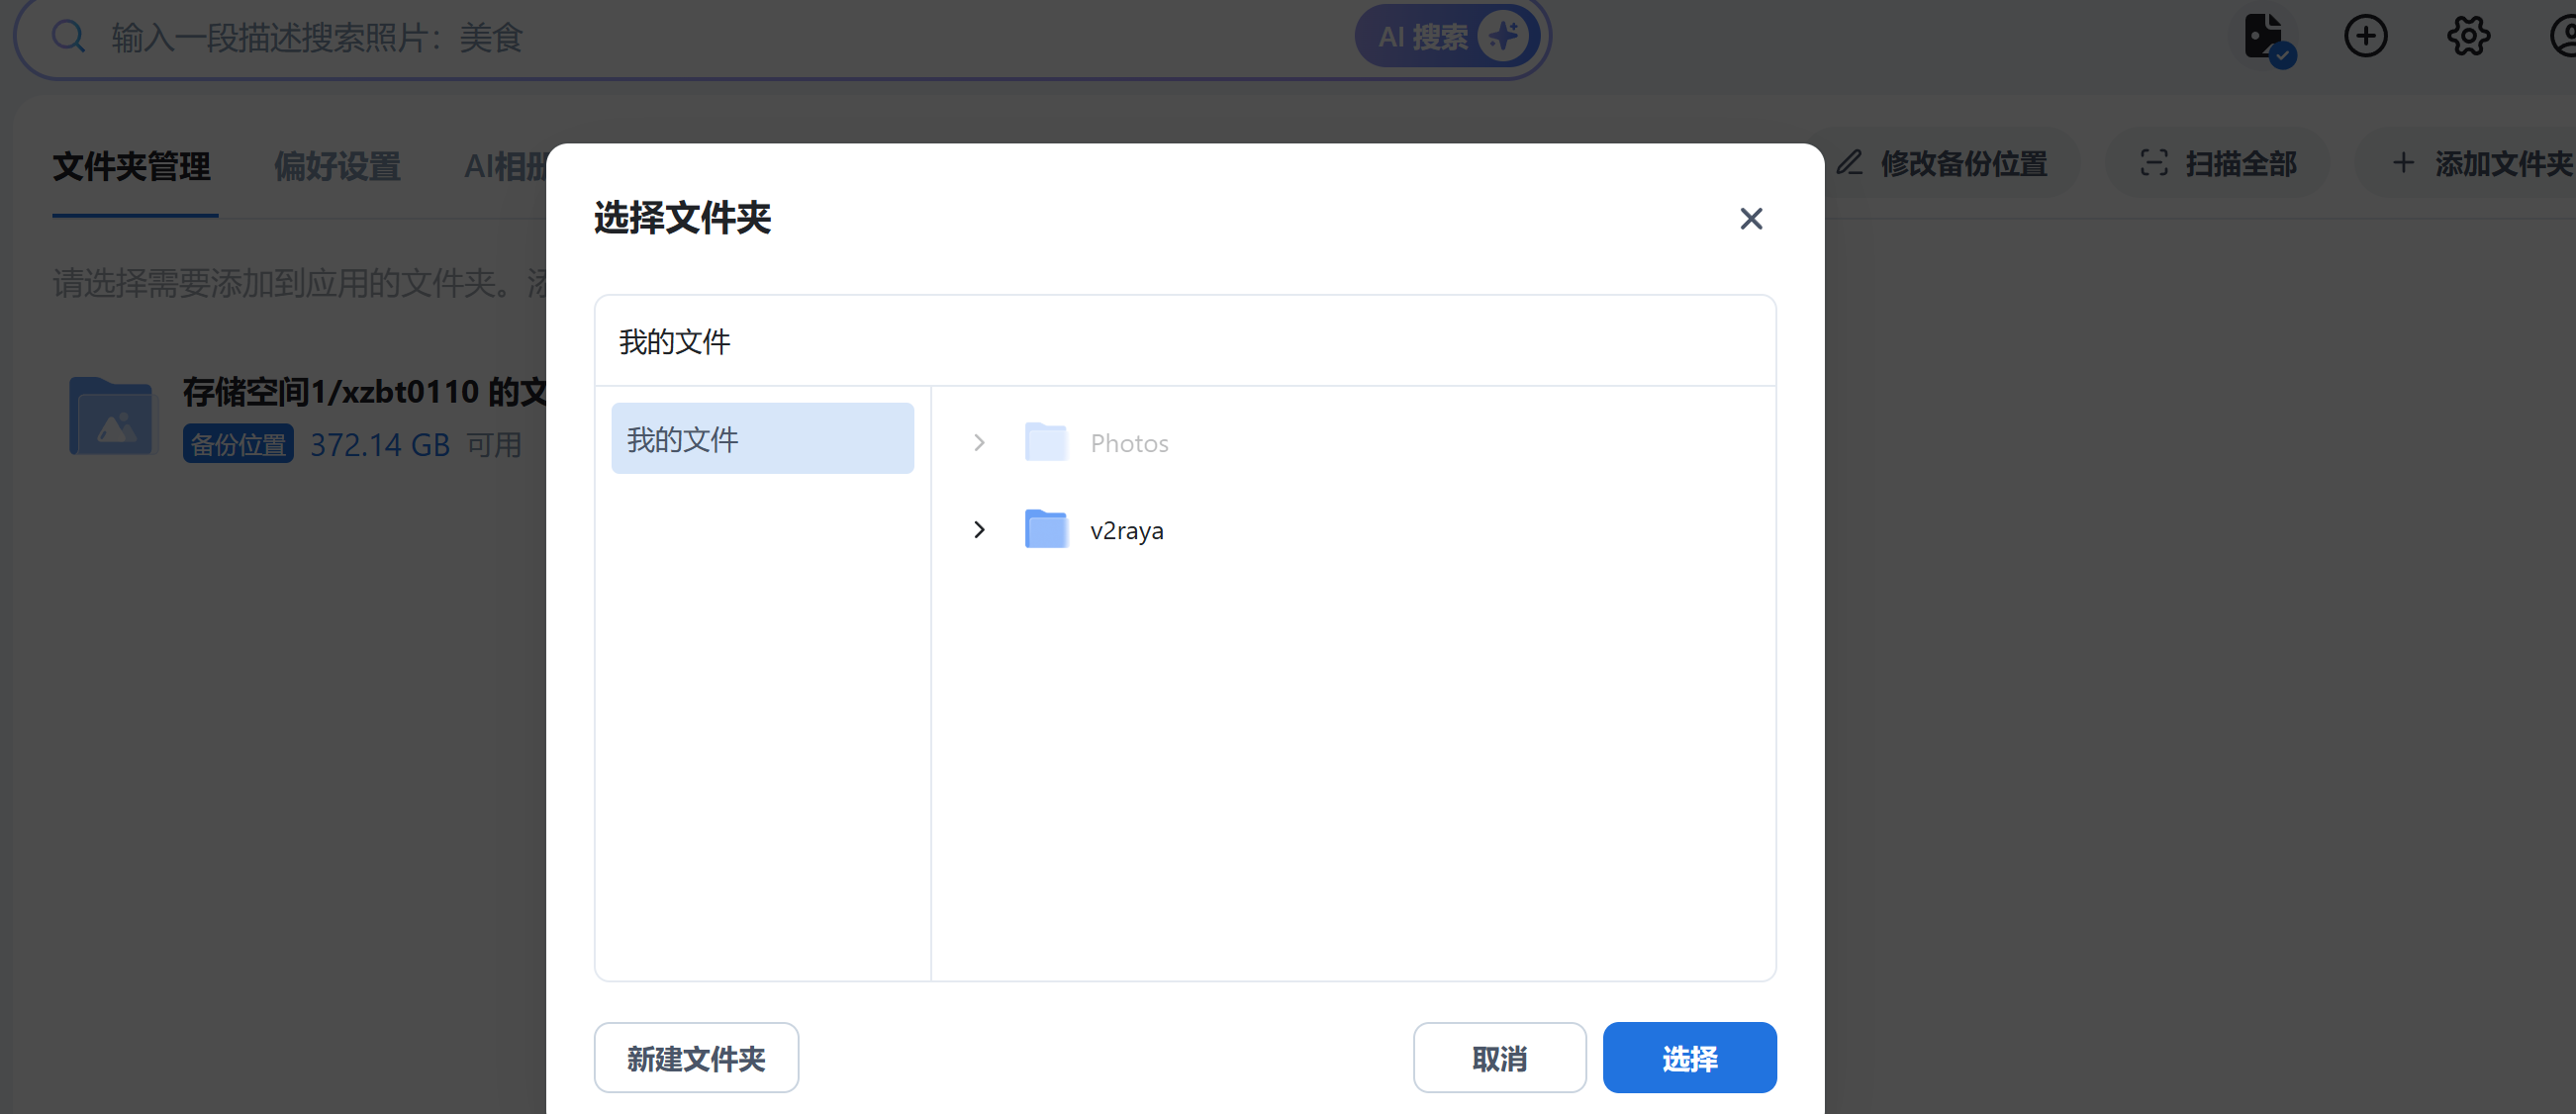Screen dimensions: 2576x1114
Task: Click the 取消 button
Action: tap(1498, 1057)
